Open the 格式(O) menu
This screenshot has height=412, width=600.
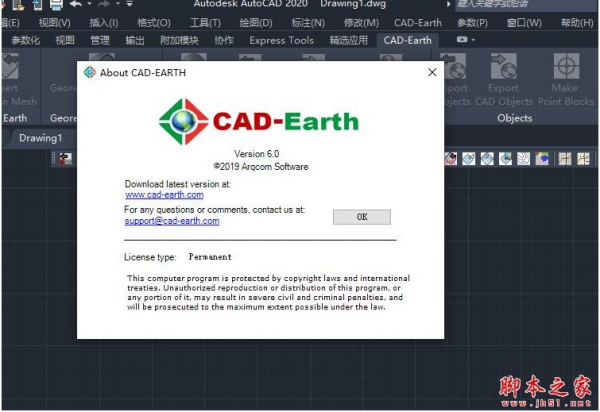click(x=154, y=23)
